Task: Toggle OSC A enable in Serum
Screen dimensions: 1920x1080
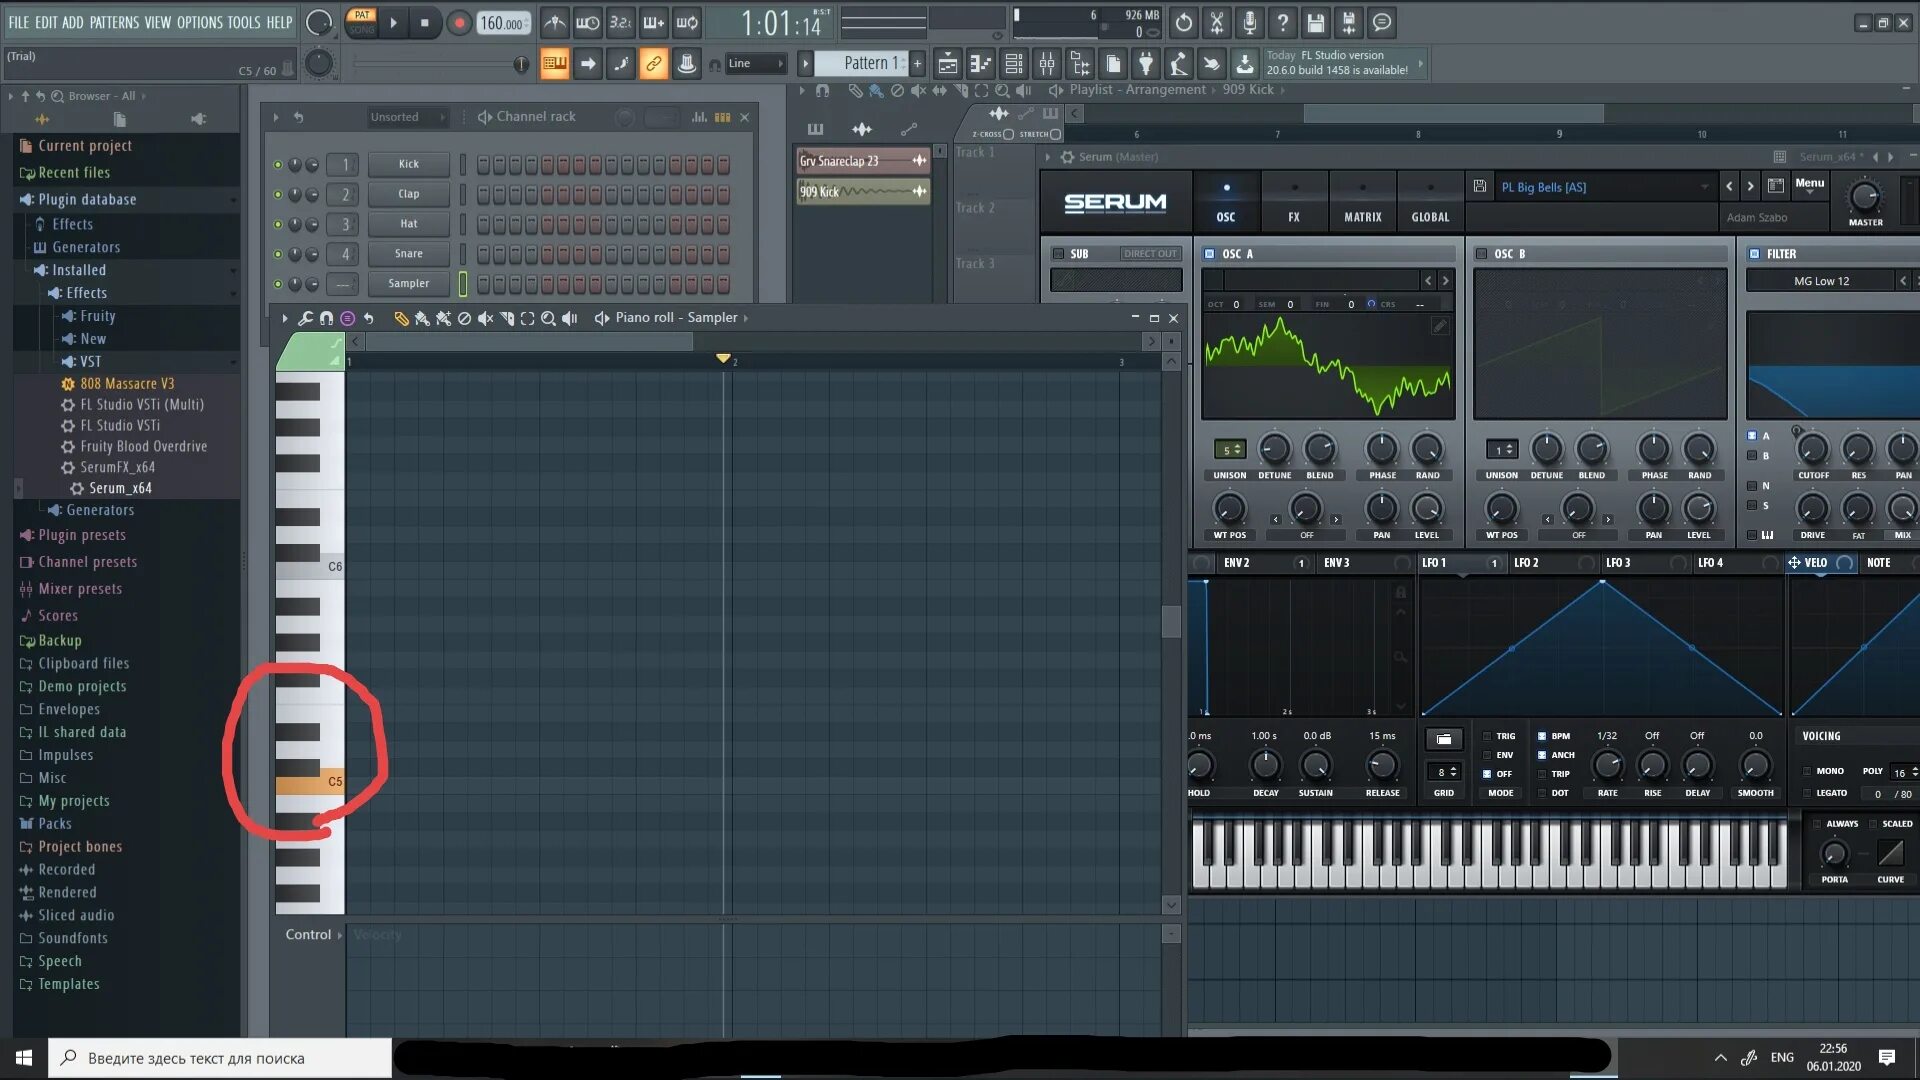Action: point(1209,253)
